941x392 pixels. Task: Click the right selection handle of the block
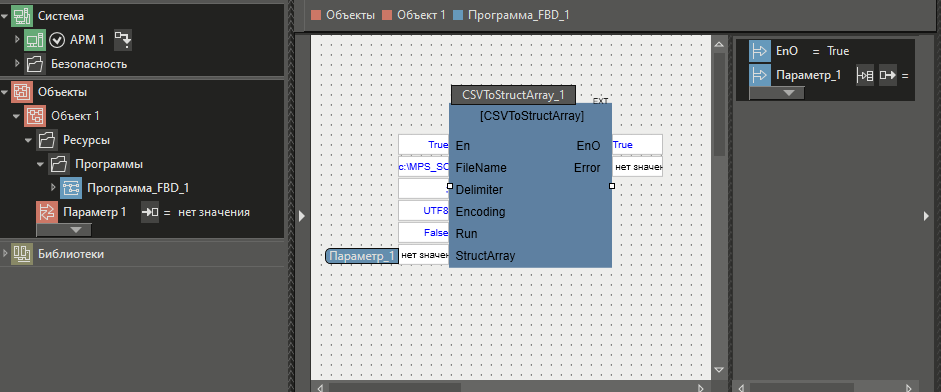point(612,186)
